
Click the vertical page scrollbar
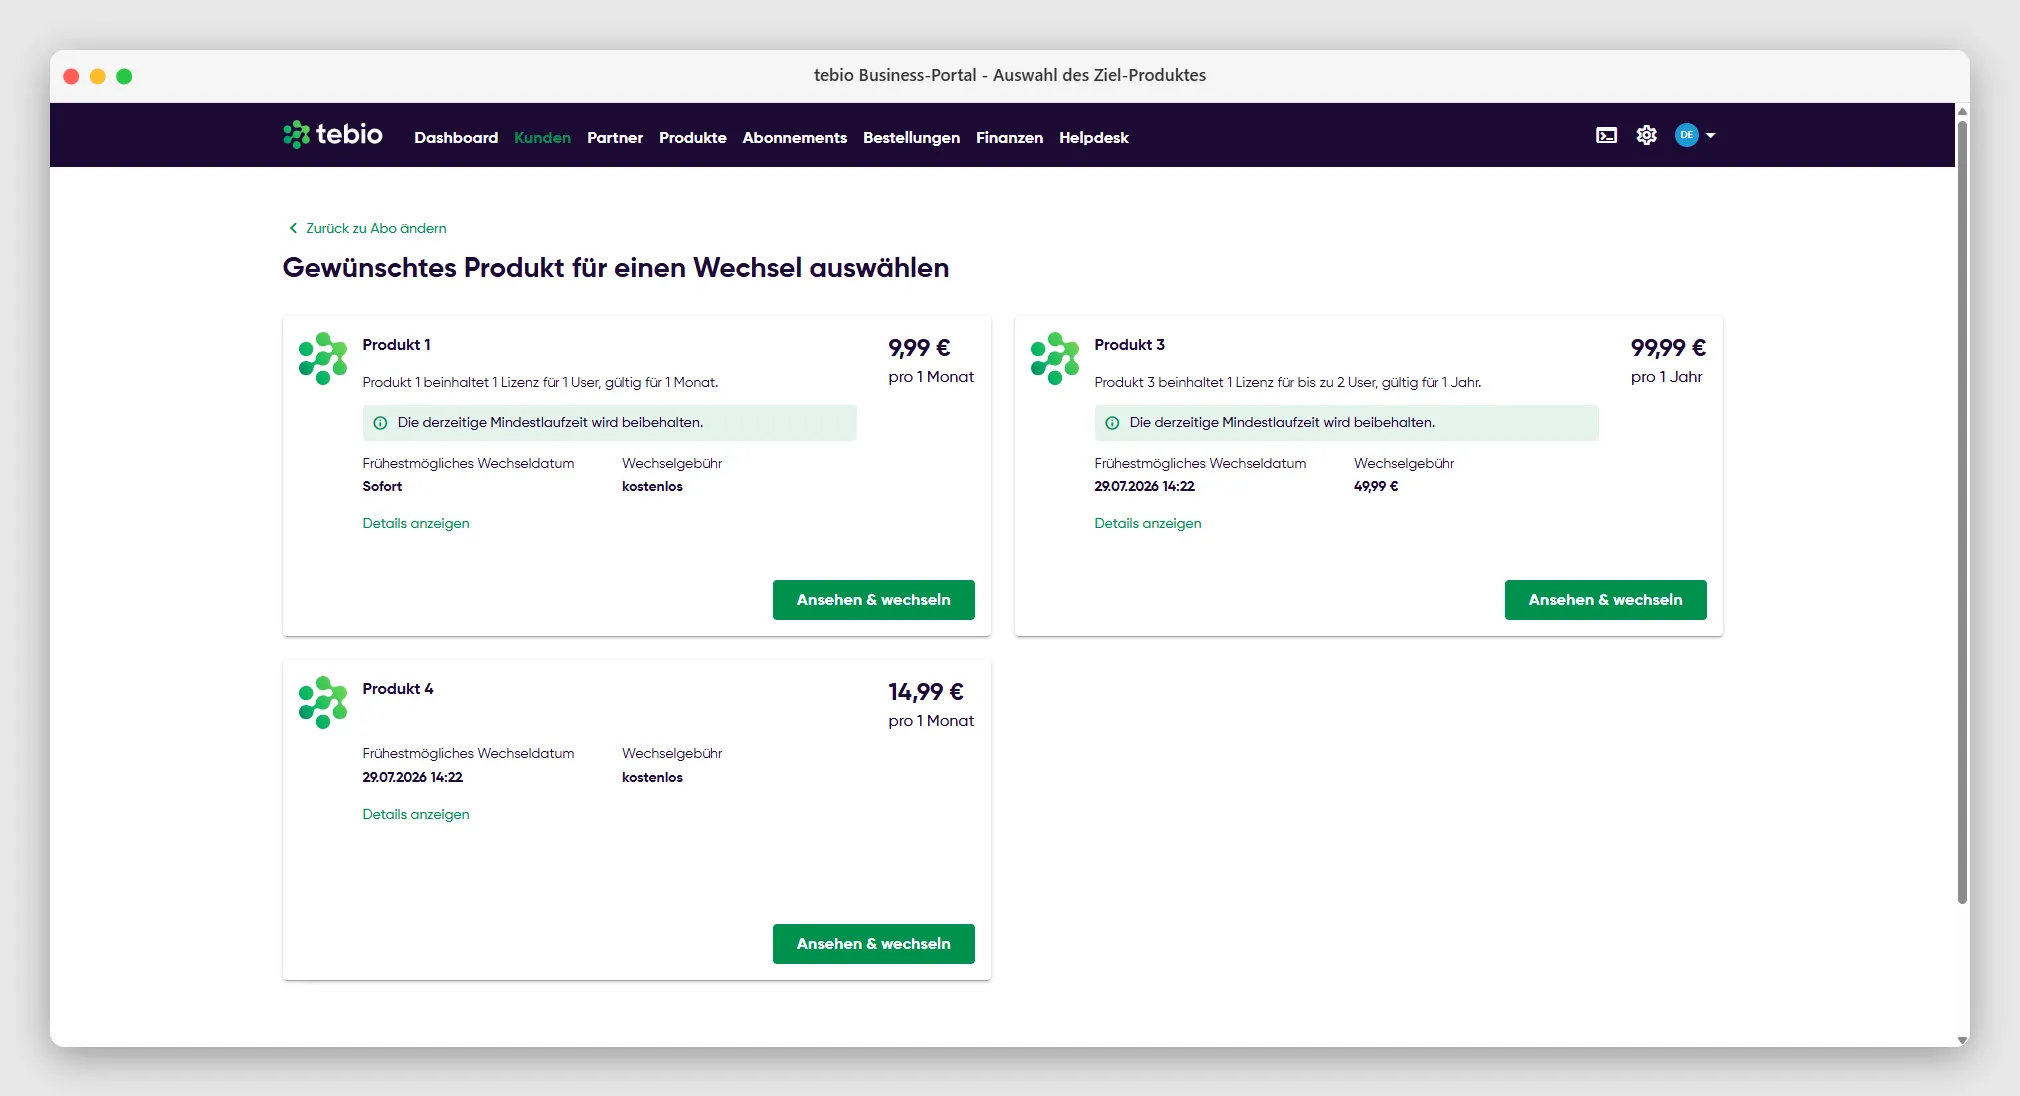1962,513
